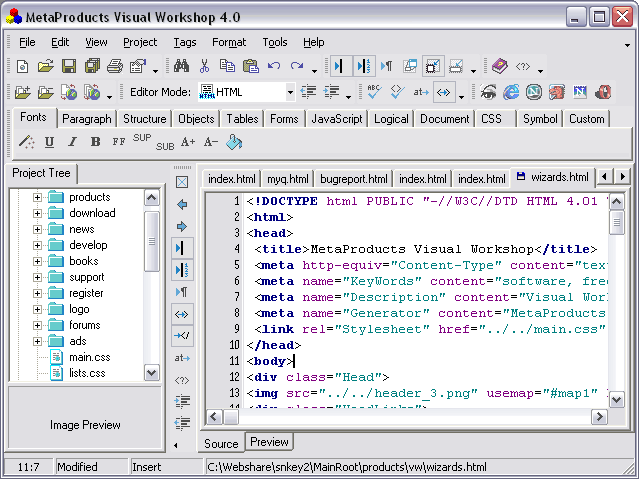The width and height of the screenshot is (639, 479).
Task: Toggle show paragraph marks in top toolbar
Action: pos(386,67)
